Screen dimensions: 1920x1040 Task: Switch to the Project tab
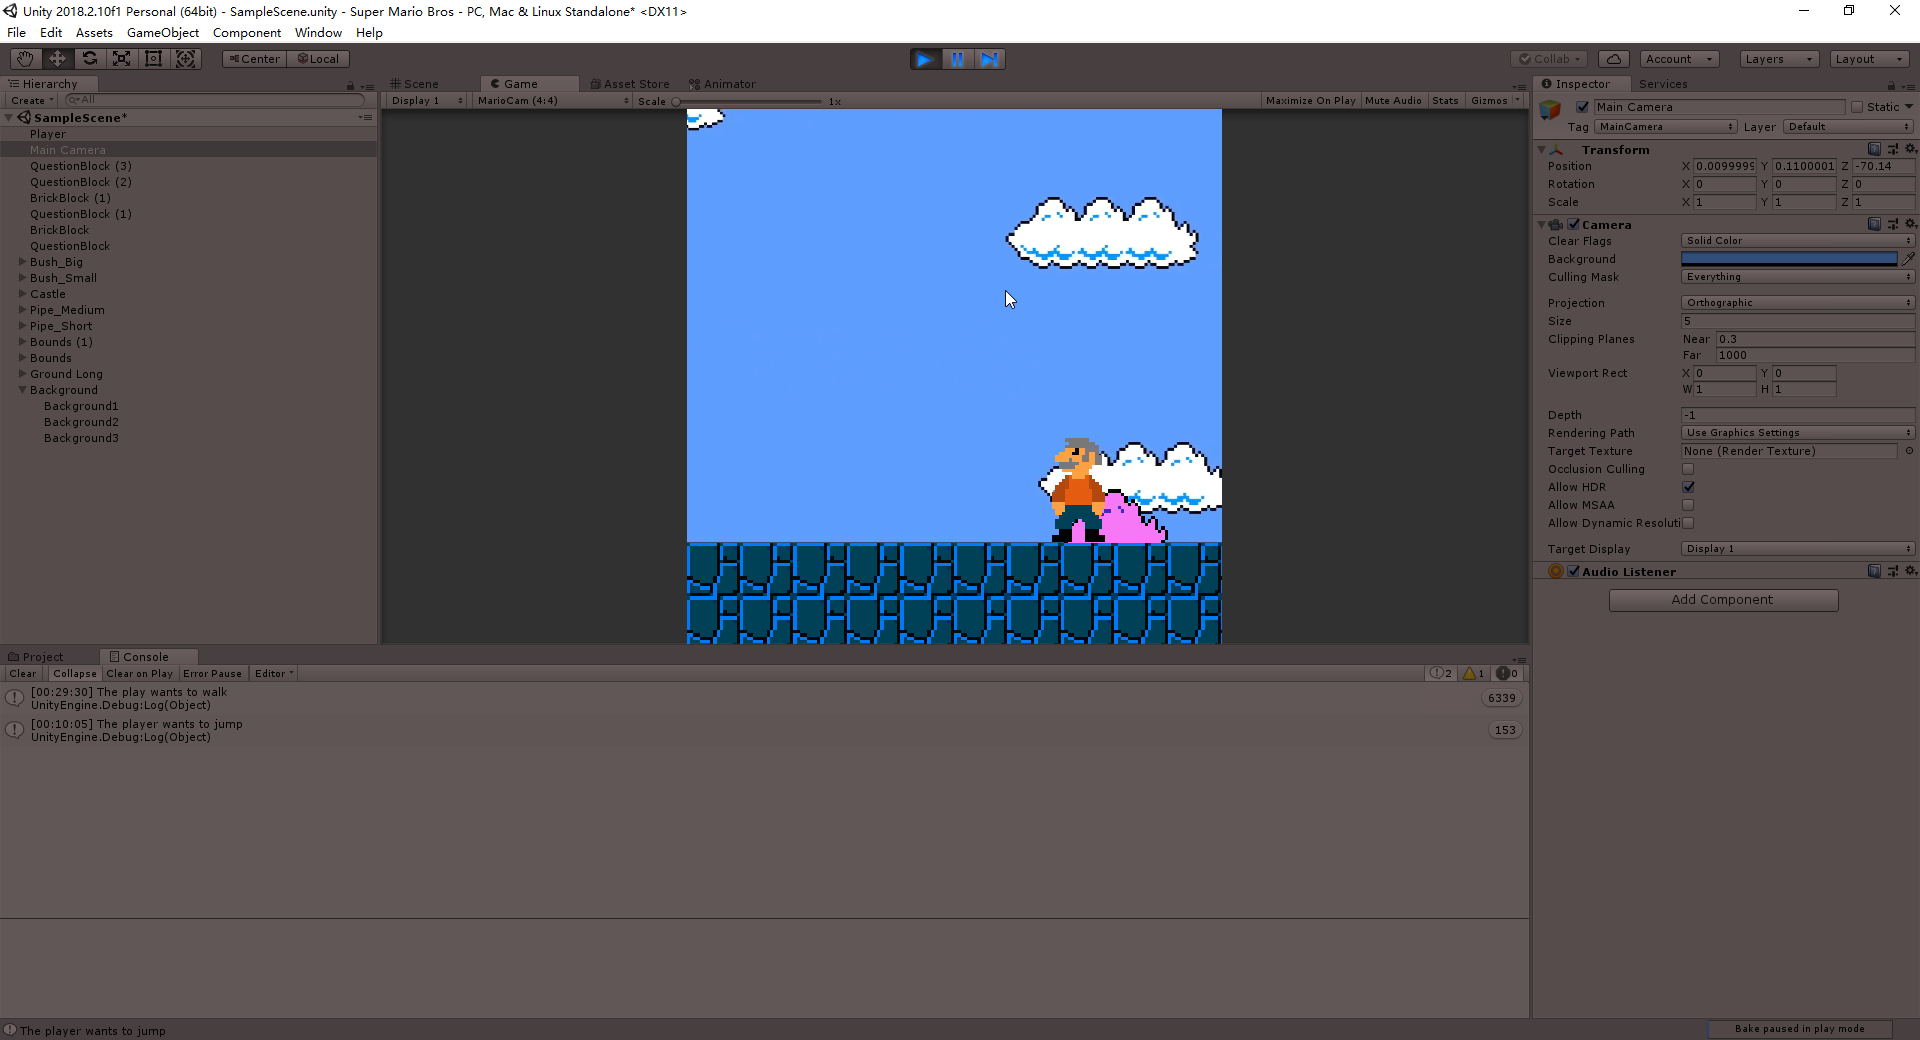coord(36,657)
